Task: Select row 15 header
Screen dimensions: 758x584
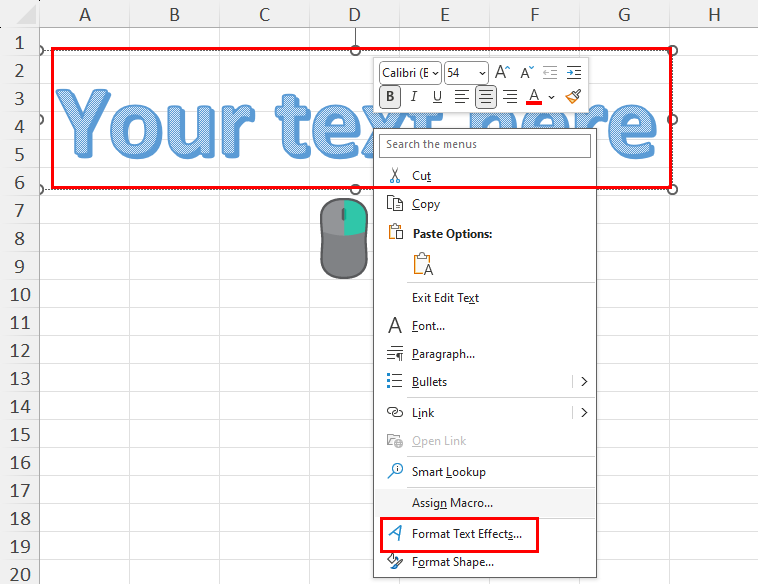Action: coord(20,435)
